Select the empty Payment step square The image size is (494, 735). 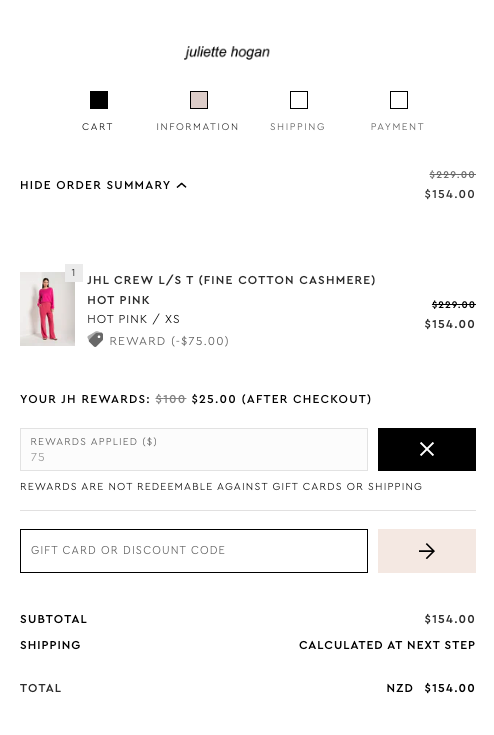click(399, 100)
